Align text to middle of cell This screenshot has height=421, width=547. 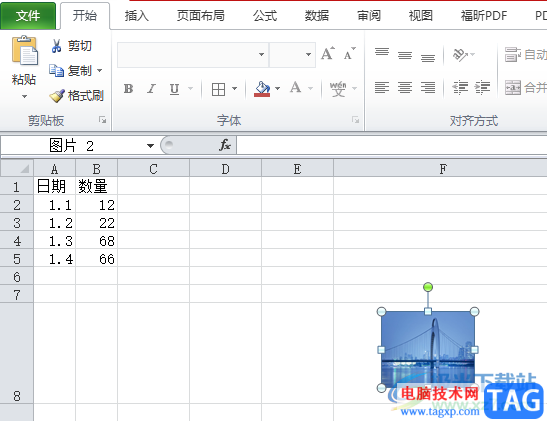coord(405,54)
